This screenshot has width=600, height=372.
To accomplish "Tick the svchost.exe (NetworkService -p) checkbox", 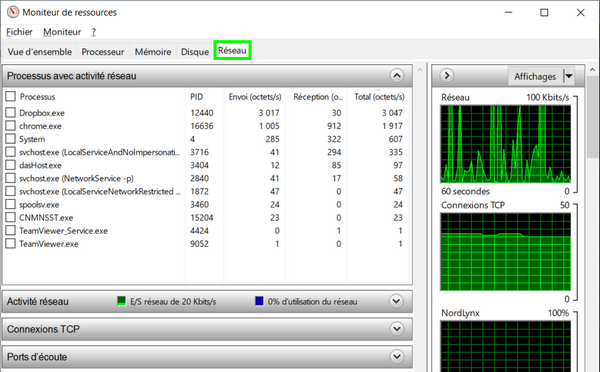I will pos(10,178).
